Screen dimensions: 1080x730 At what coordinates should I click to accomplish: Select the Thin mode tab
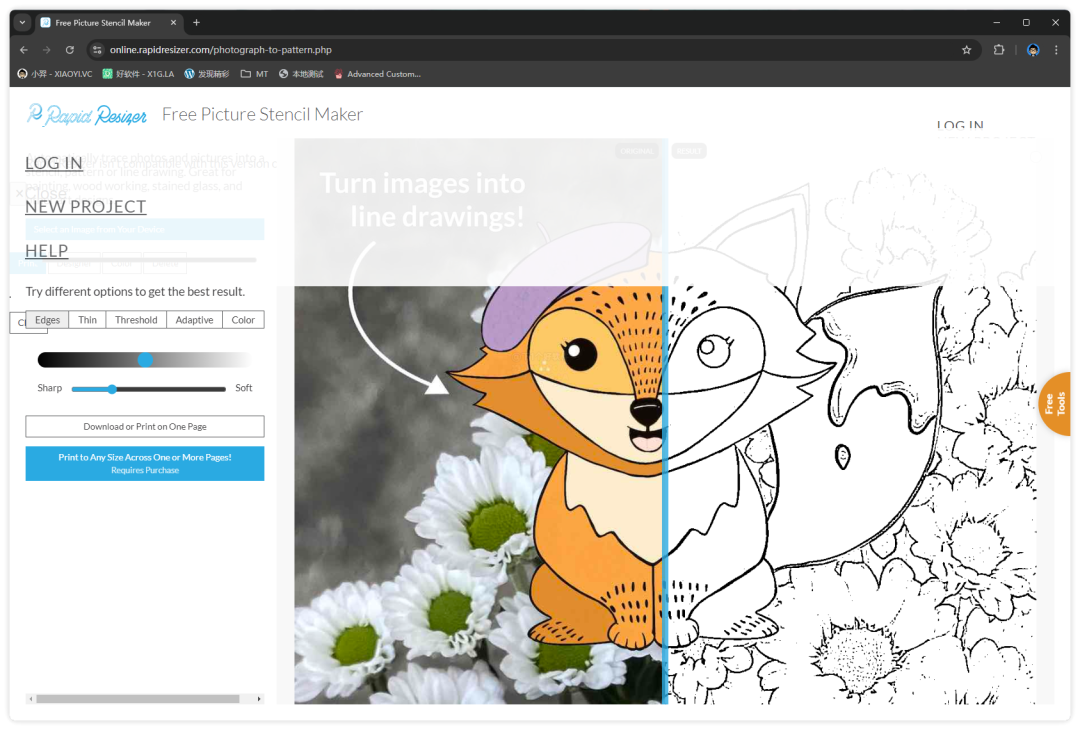(x=87, y=320)
